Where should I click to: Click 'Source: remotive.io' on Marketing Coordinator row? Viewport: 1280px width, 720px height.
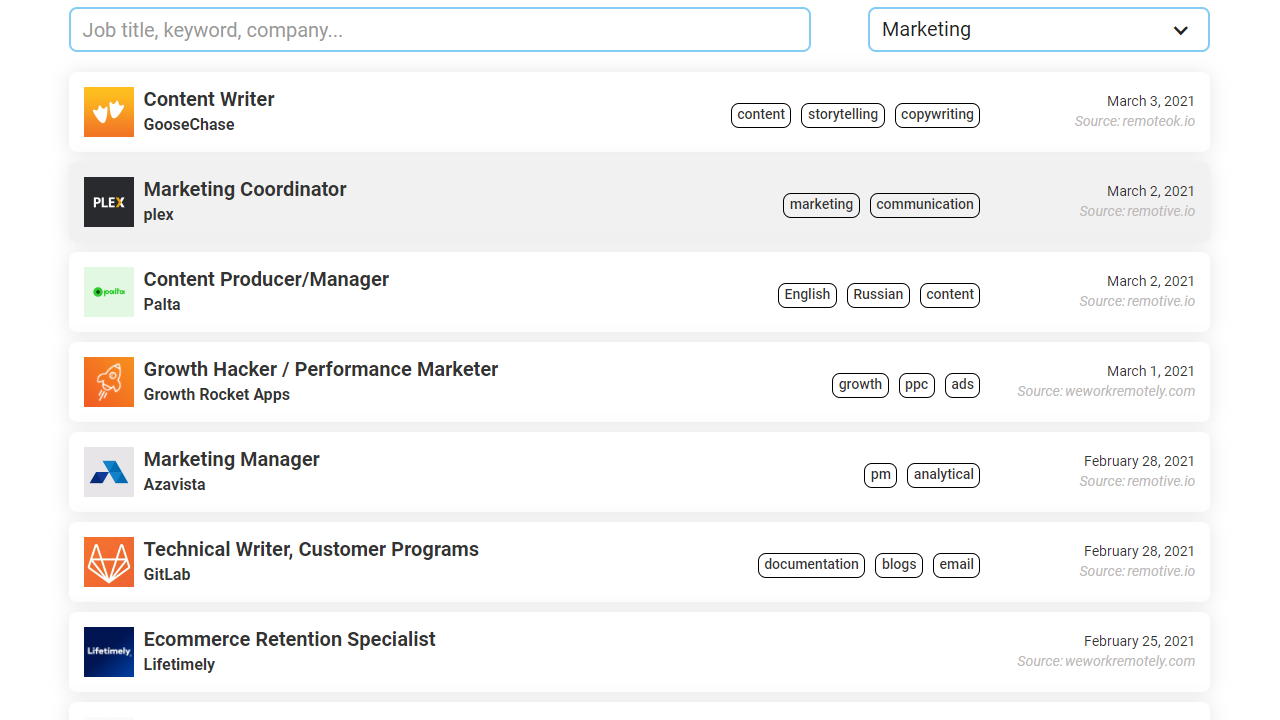point(1137,211)
